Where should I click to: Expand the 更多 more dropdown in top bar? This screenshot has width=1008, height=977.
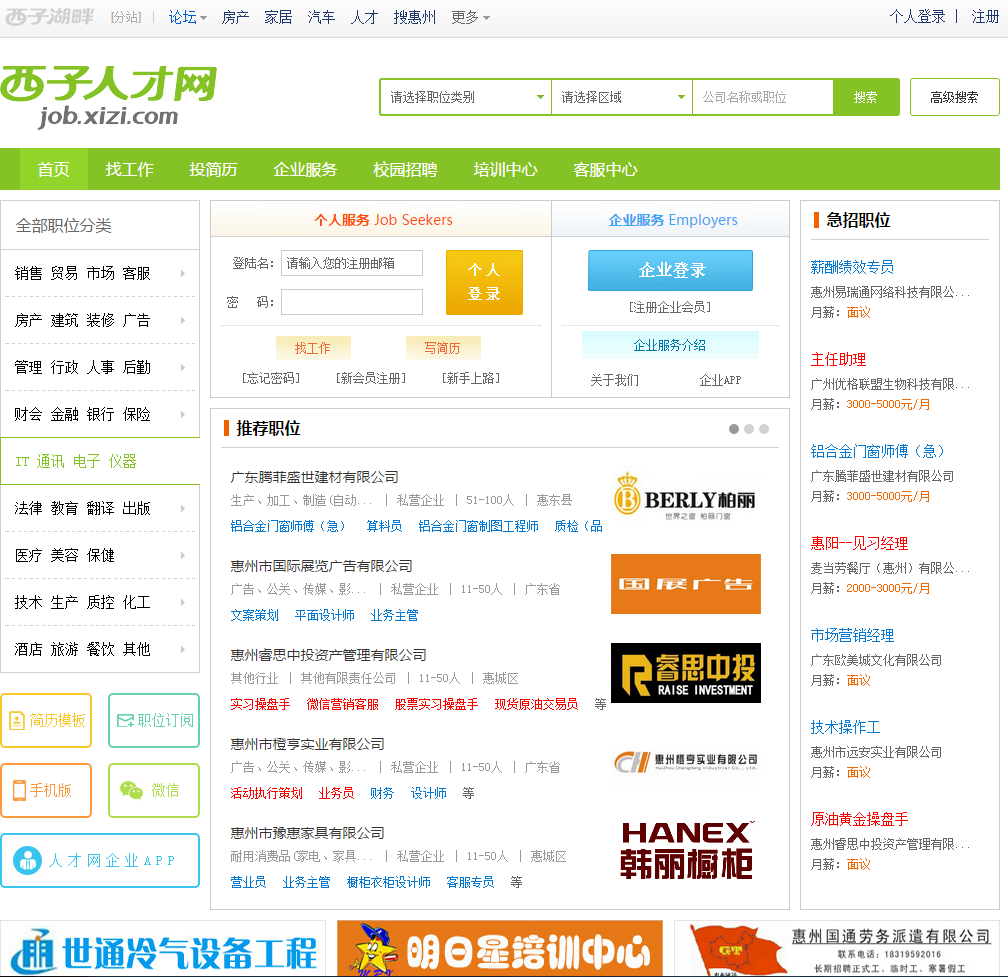pyautogui.click(x=471, y=17)
